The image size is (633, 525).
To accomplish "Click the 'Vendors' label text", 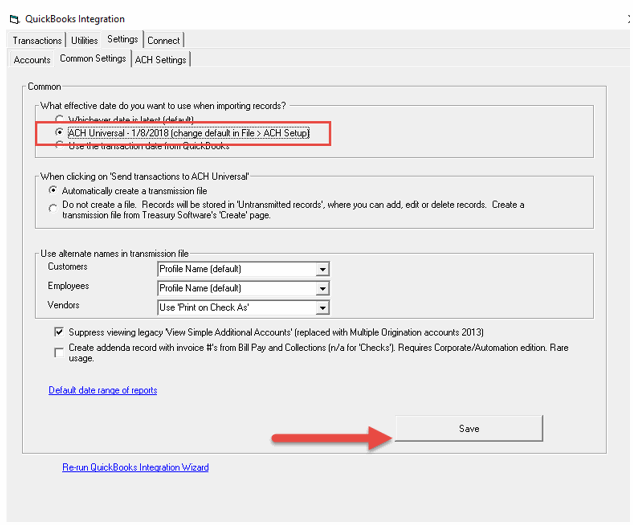I will tap(63, 305).
